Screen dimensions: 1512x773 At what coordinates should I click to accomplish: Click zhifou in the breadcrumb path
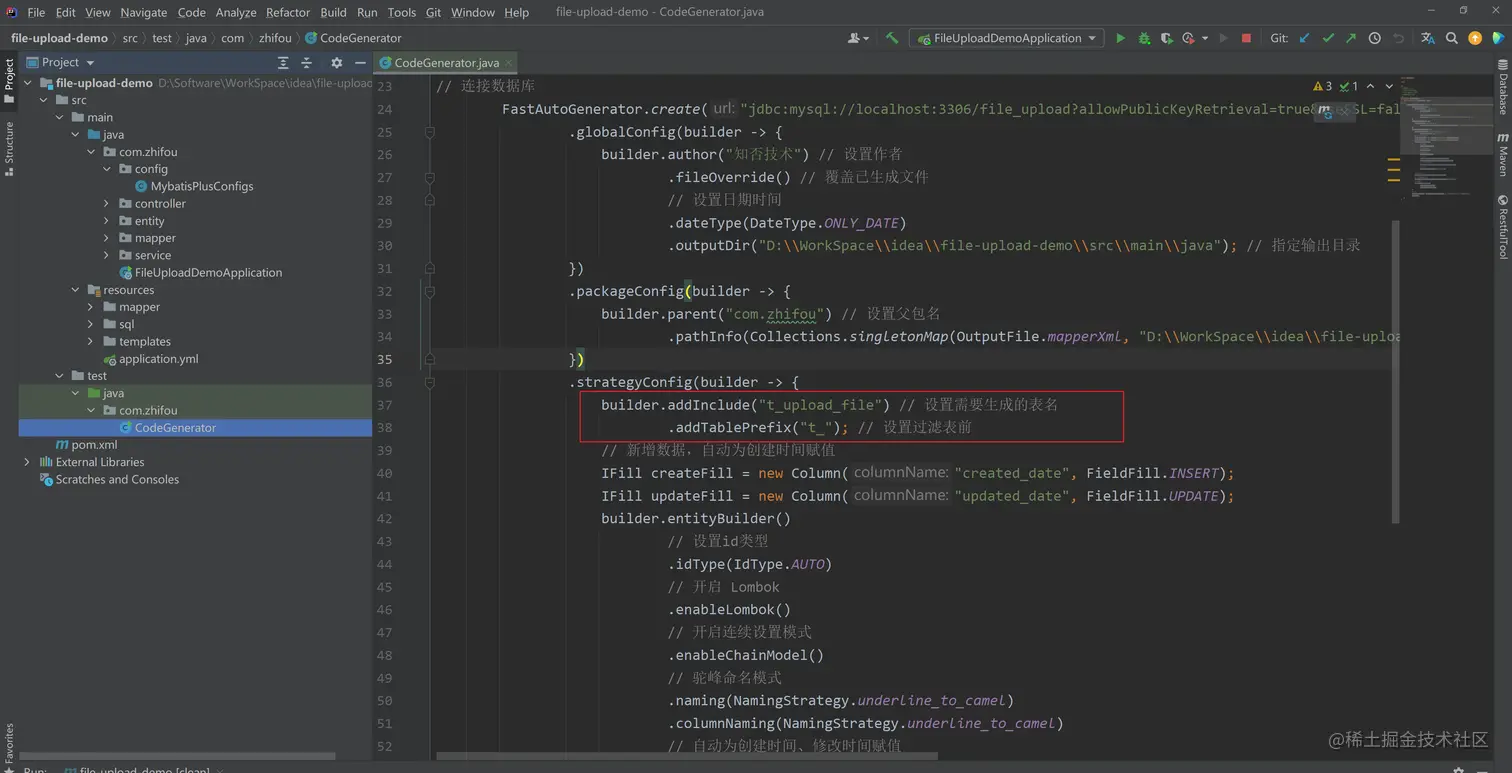275,38
